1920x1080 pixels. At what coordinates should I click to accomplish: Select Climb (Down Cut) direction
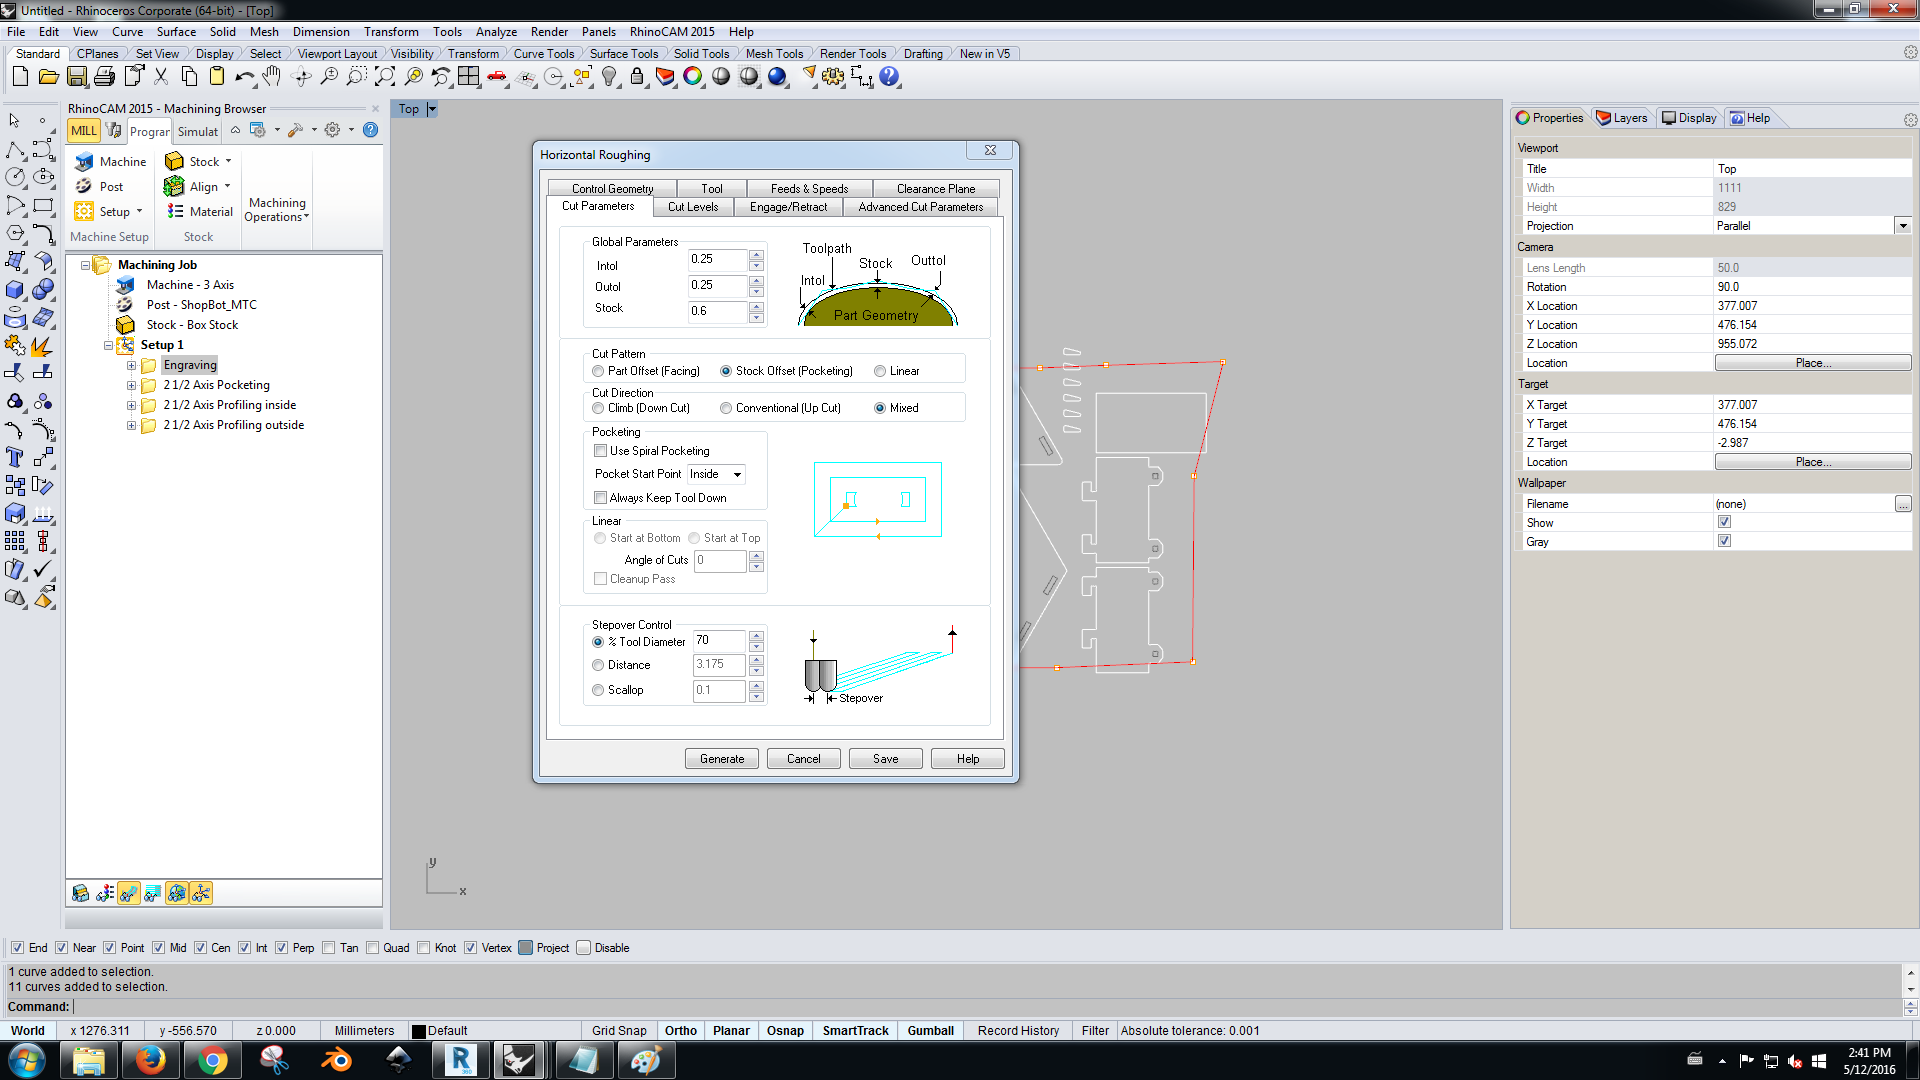point(598,408)
